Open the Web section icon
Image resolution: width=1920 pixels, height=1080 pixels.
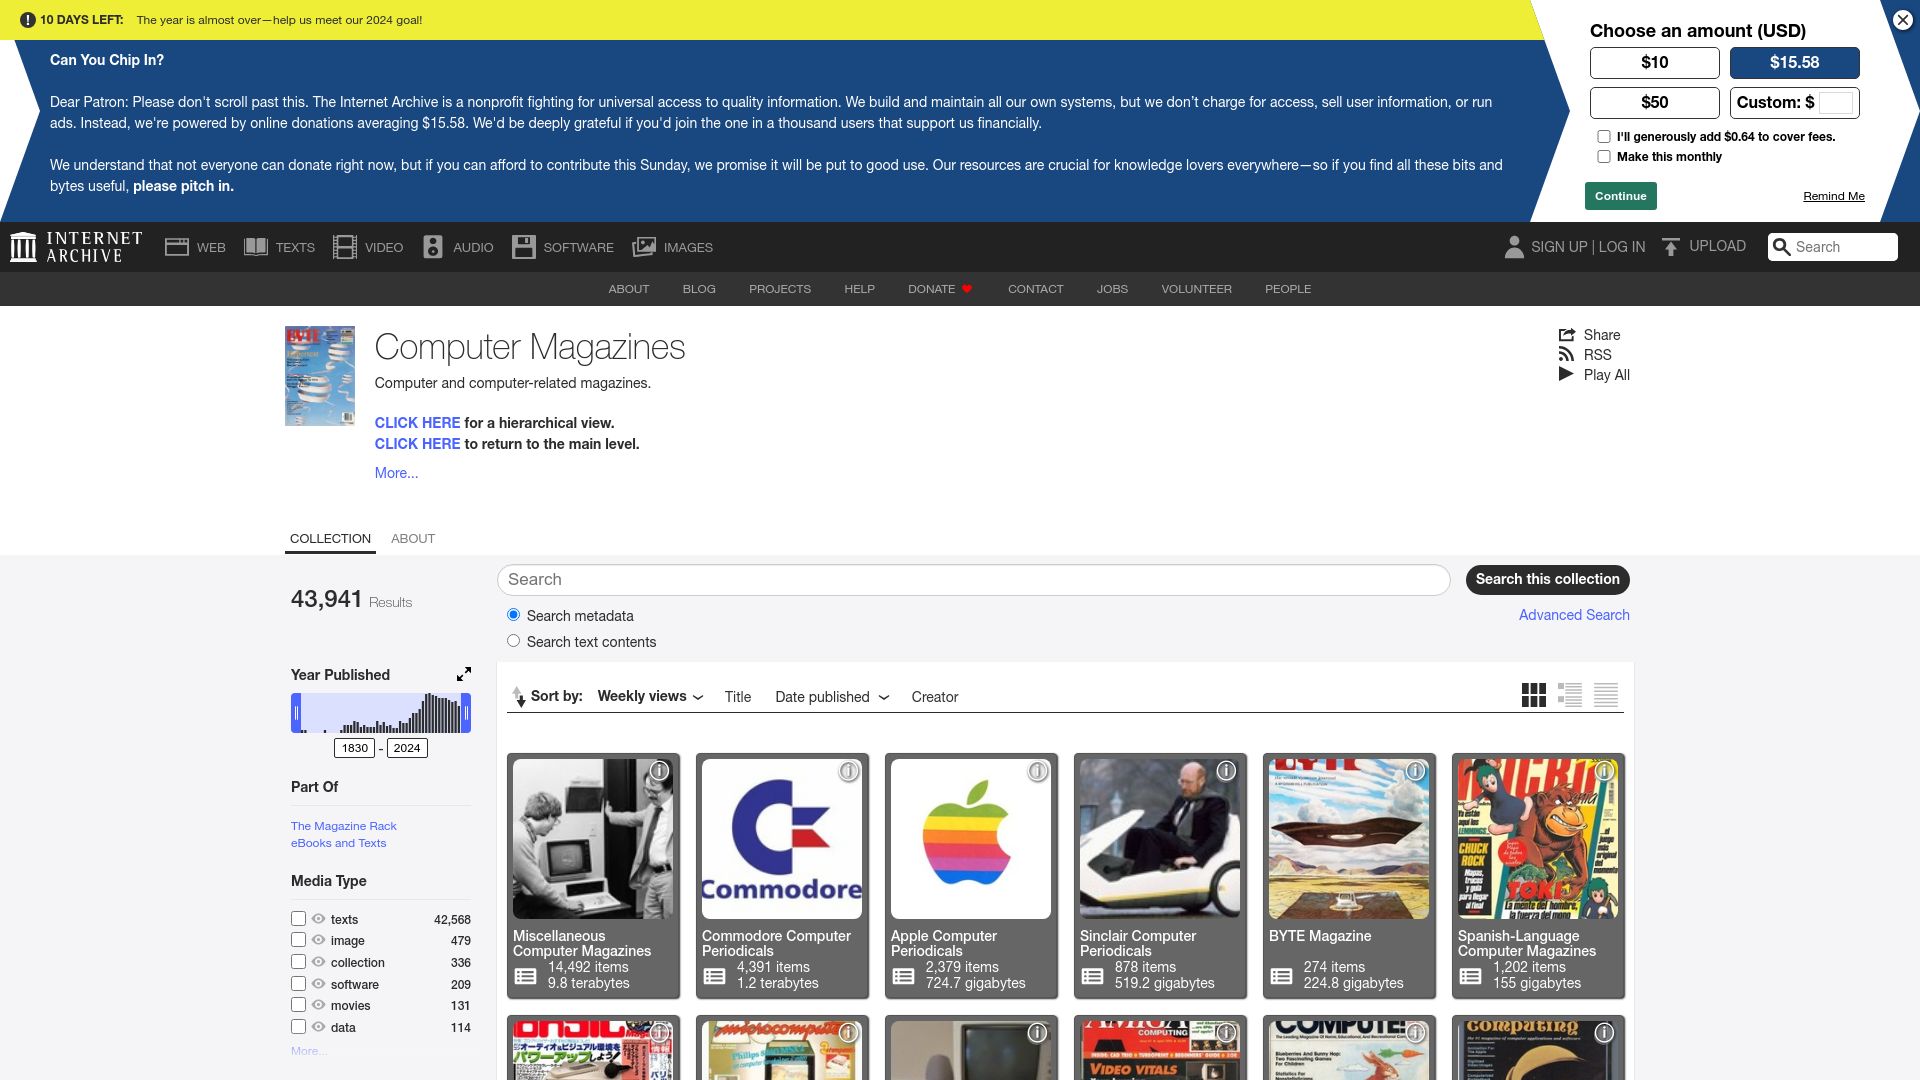pos(177,247)
